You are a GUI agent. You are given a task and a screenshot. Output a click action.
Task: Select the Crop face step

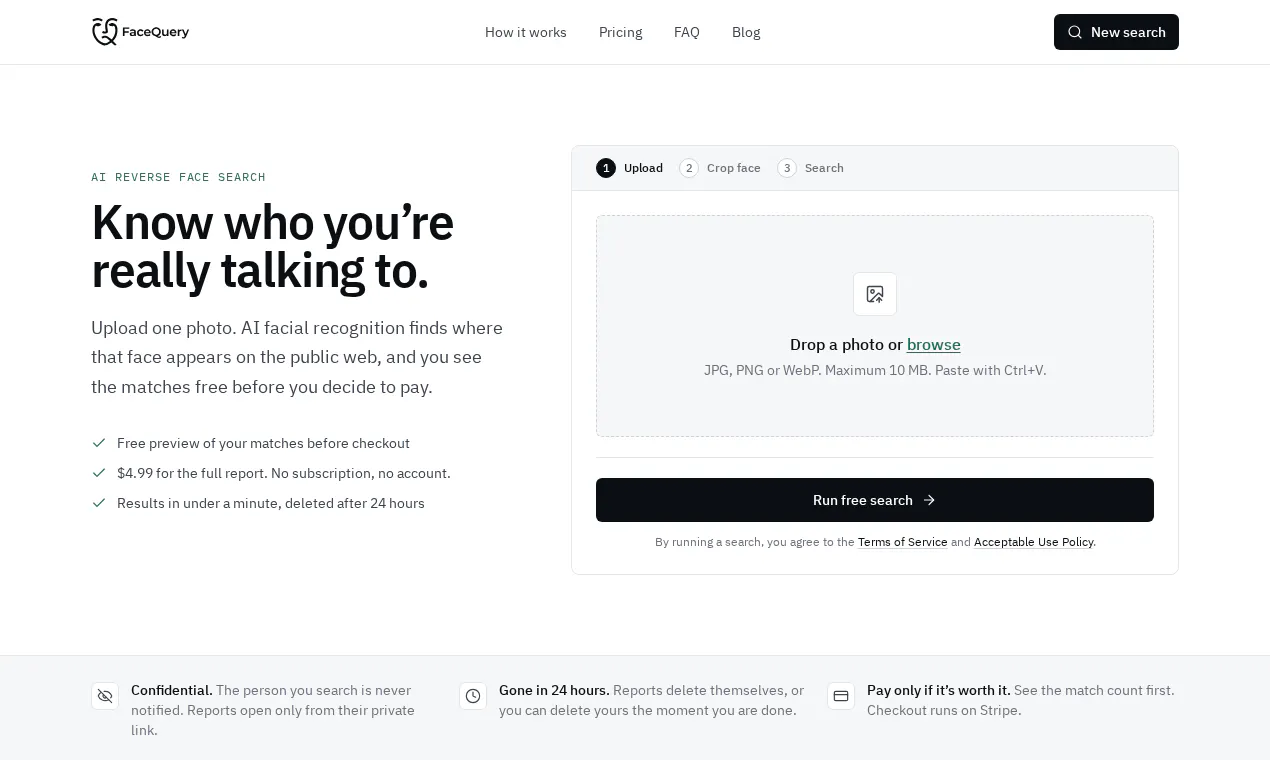(720, 168)
